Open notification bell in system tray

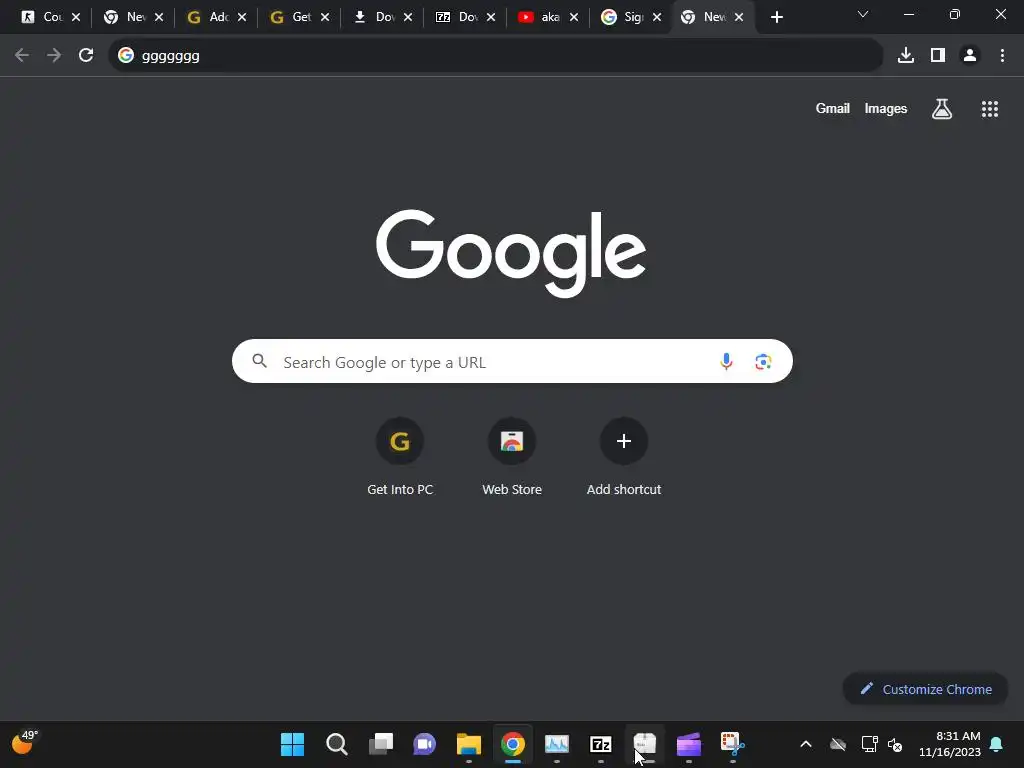coord(997,744)
